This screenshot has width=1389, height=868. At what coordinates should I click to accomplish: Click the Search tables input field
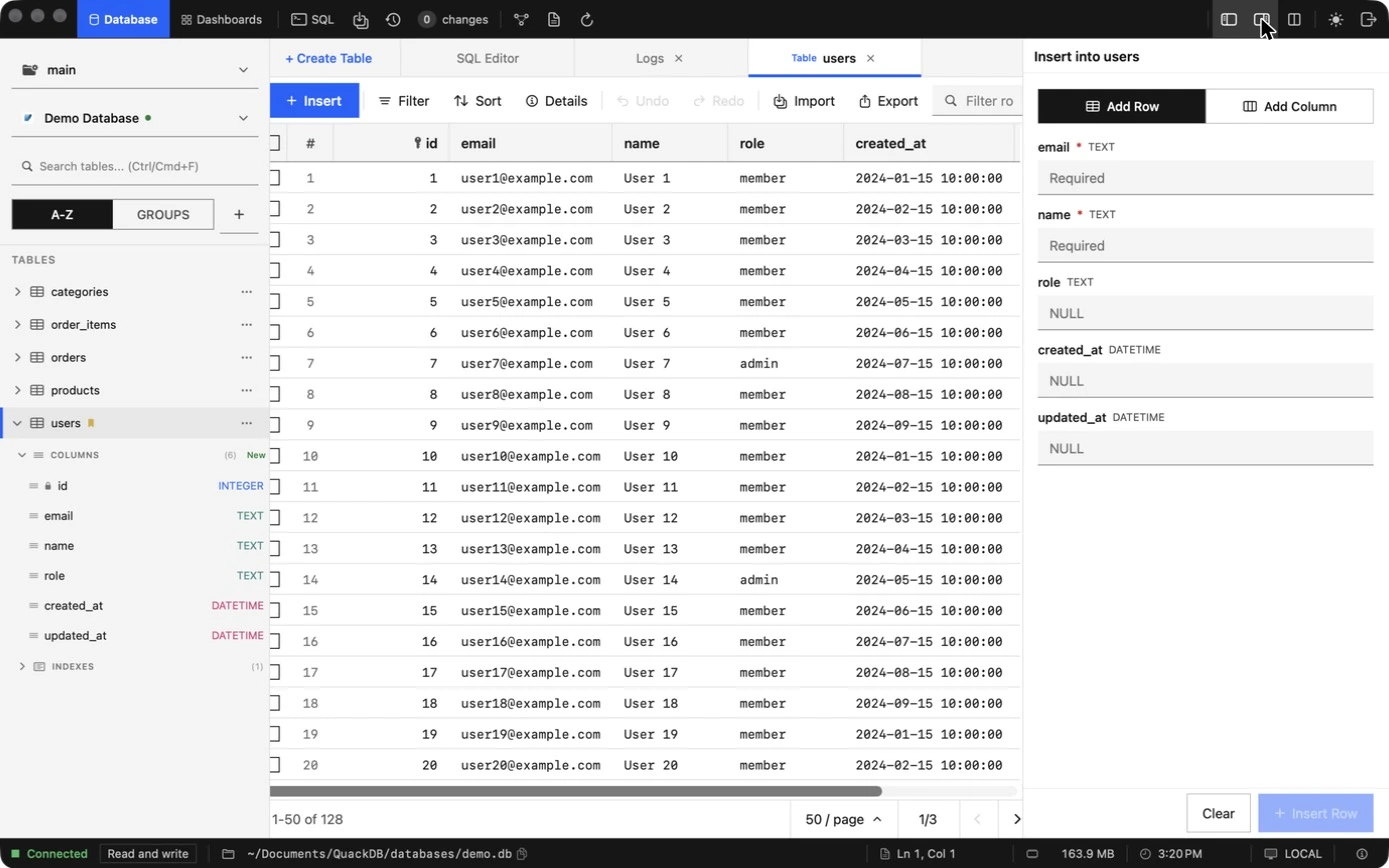pos(135,166)
